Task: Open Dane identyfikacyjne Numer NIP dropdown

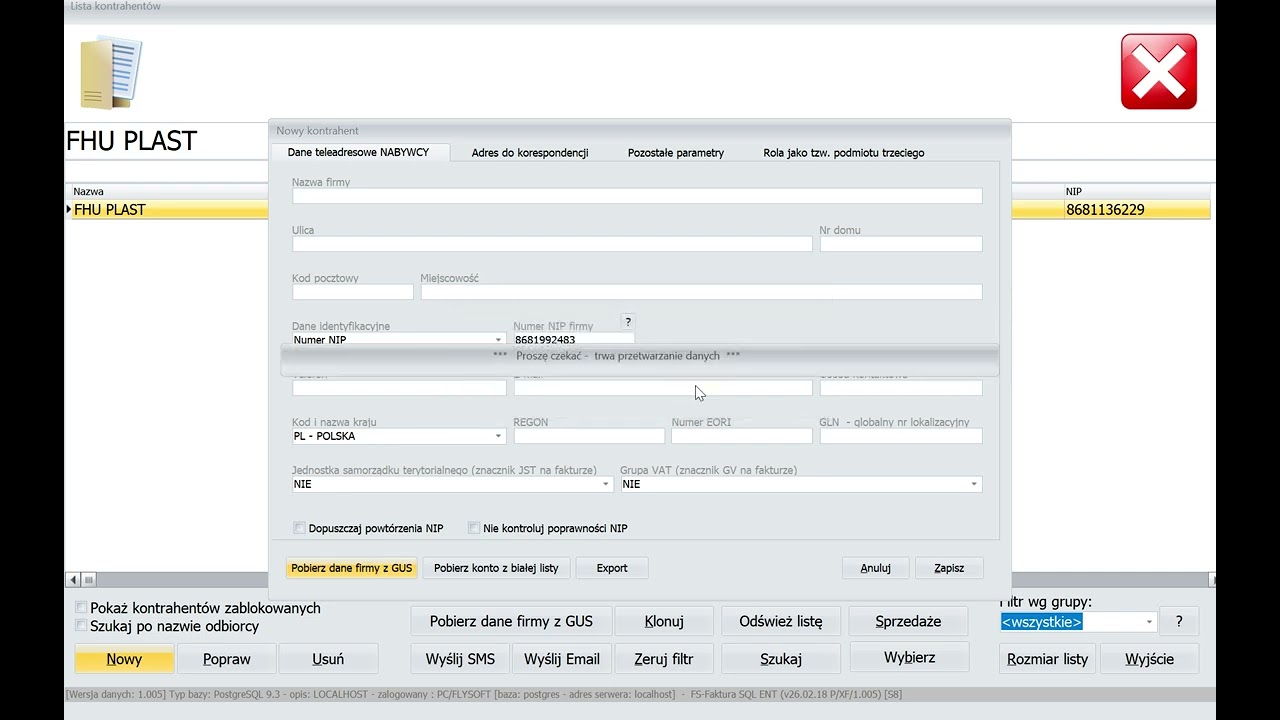Action: [498, 340]
